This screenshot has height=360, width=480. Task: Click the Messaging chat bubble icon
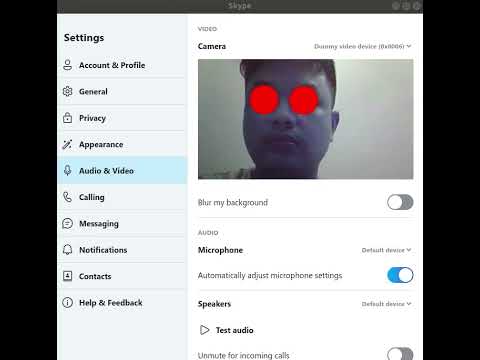68,223
